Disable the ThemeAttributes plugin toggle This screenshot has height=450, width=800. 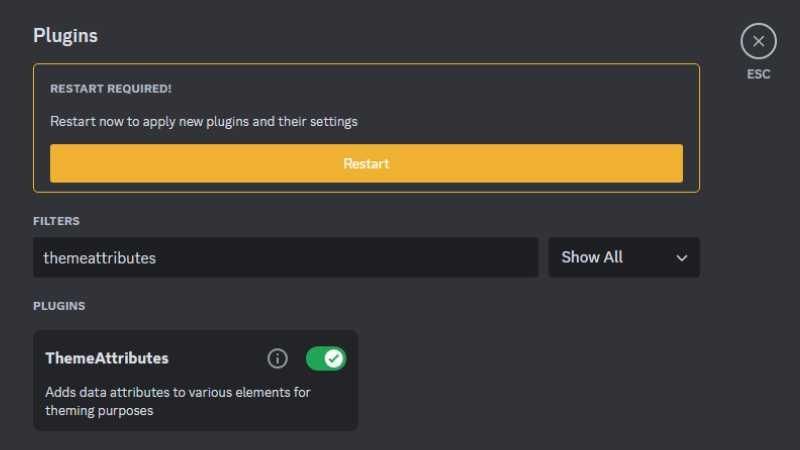tap(325, 358)
